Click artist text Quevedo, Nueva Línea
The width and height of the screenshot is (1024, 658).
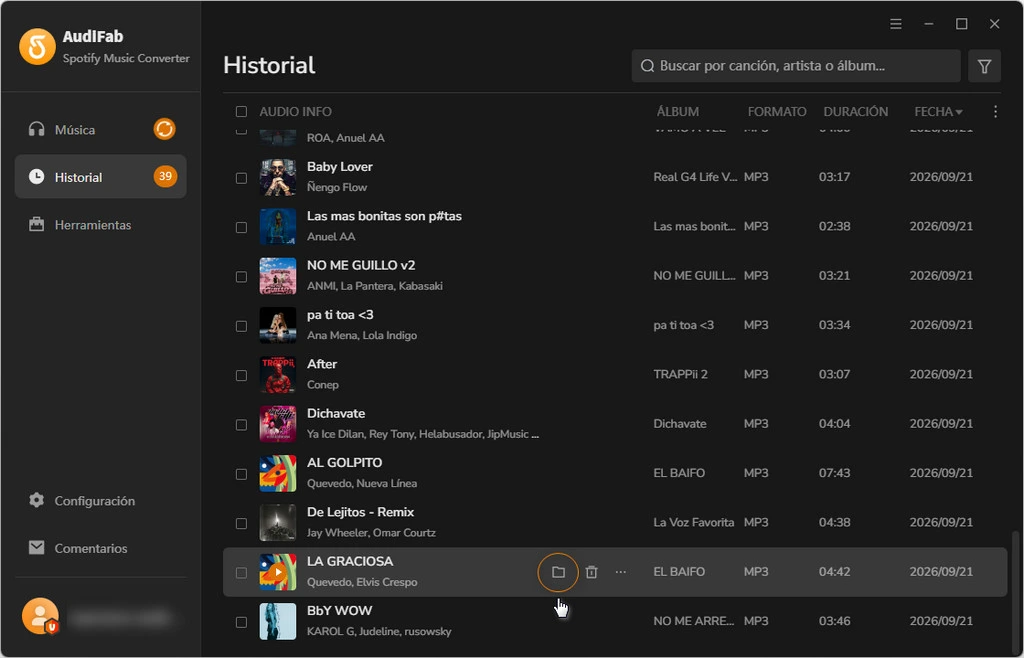(362, 484)
